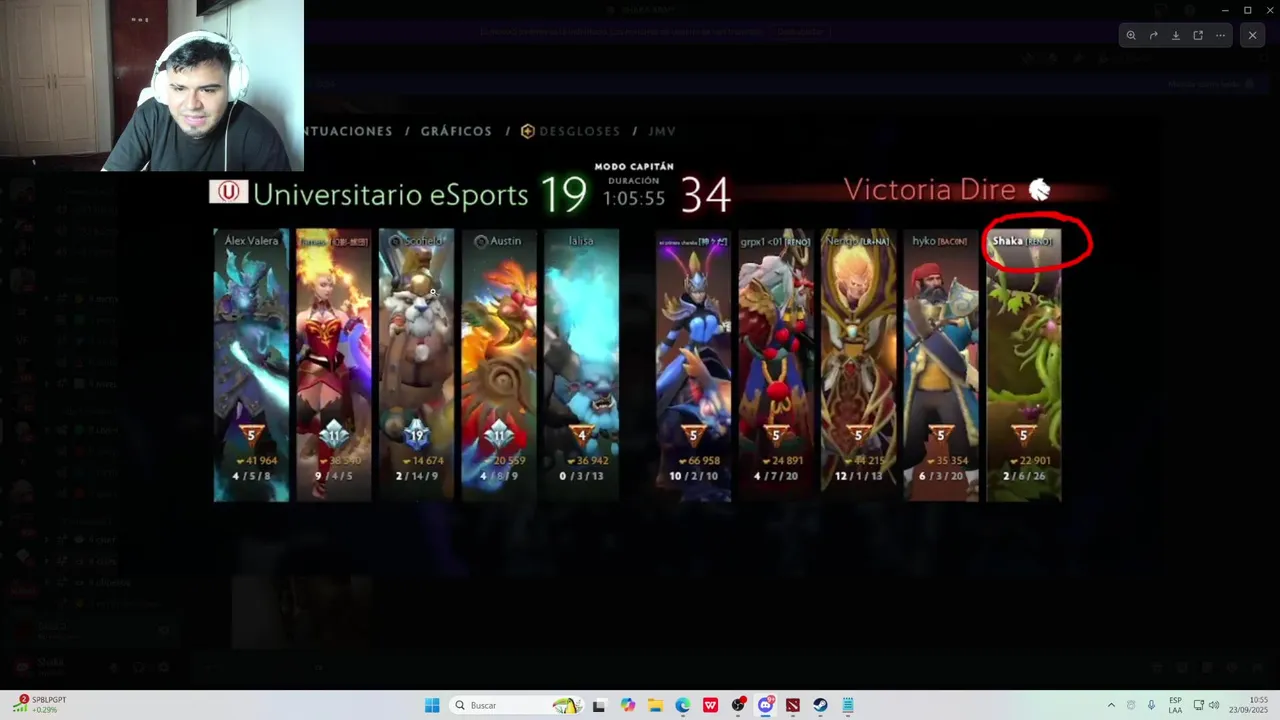
Task: Click the Victoria Dire result text
Action: point(929,190)
